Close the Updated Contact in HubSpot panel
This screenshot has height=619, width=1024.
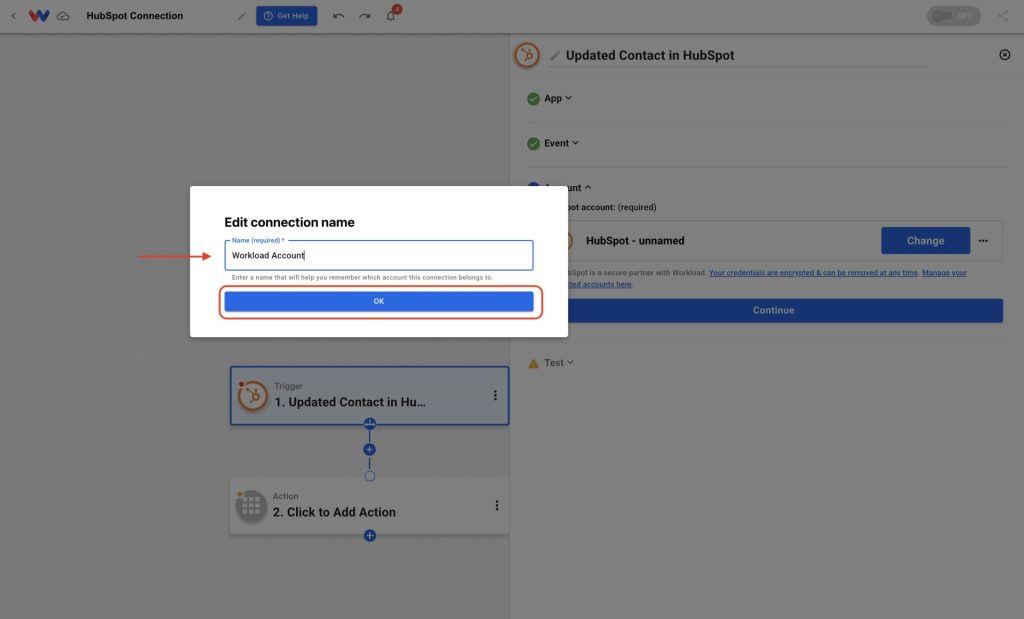tap(1004, 55)
